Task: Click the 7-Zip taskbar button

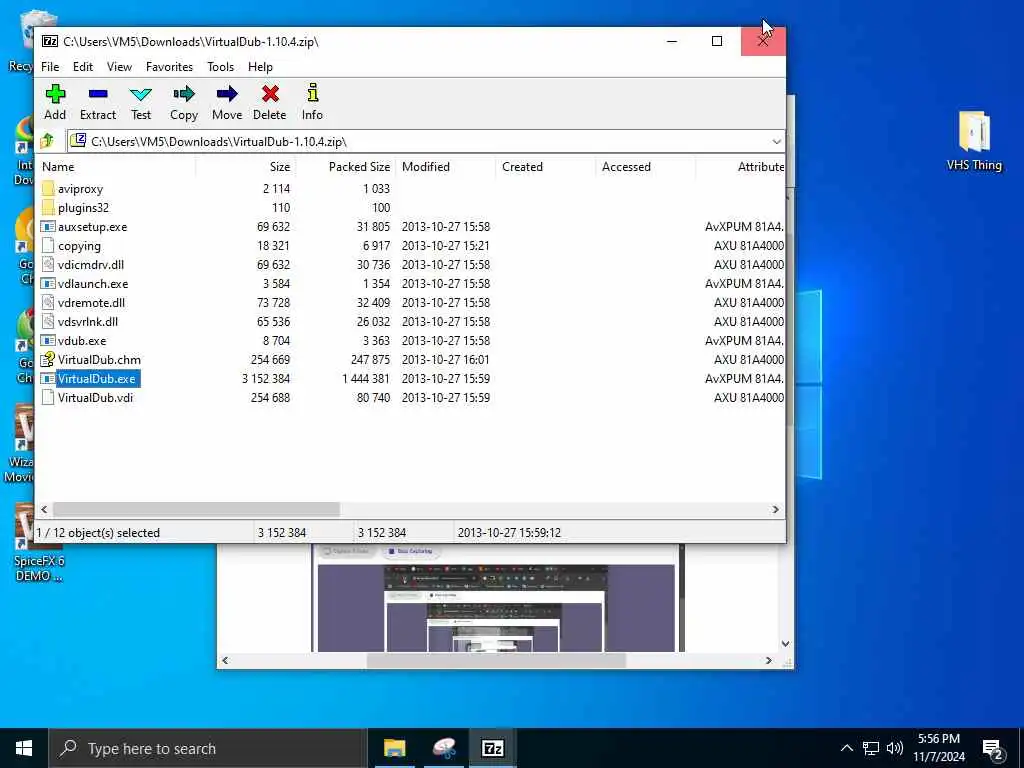Action: click(492, 748)
